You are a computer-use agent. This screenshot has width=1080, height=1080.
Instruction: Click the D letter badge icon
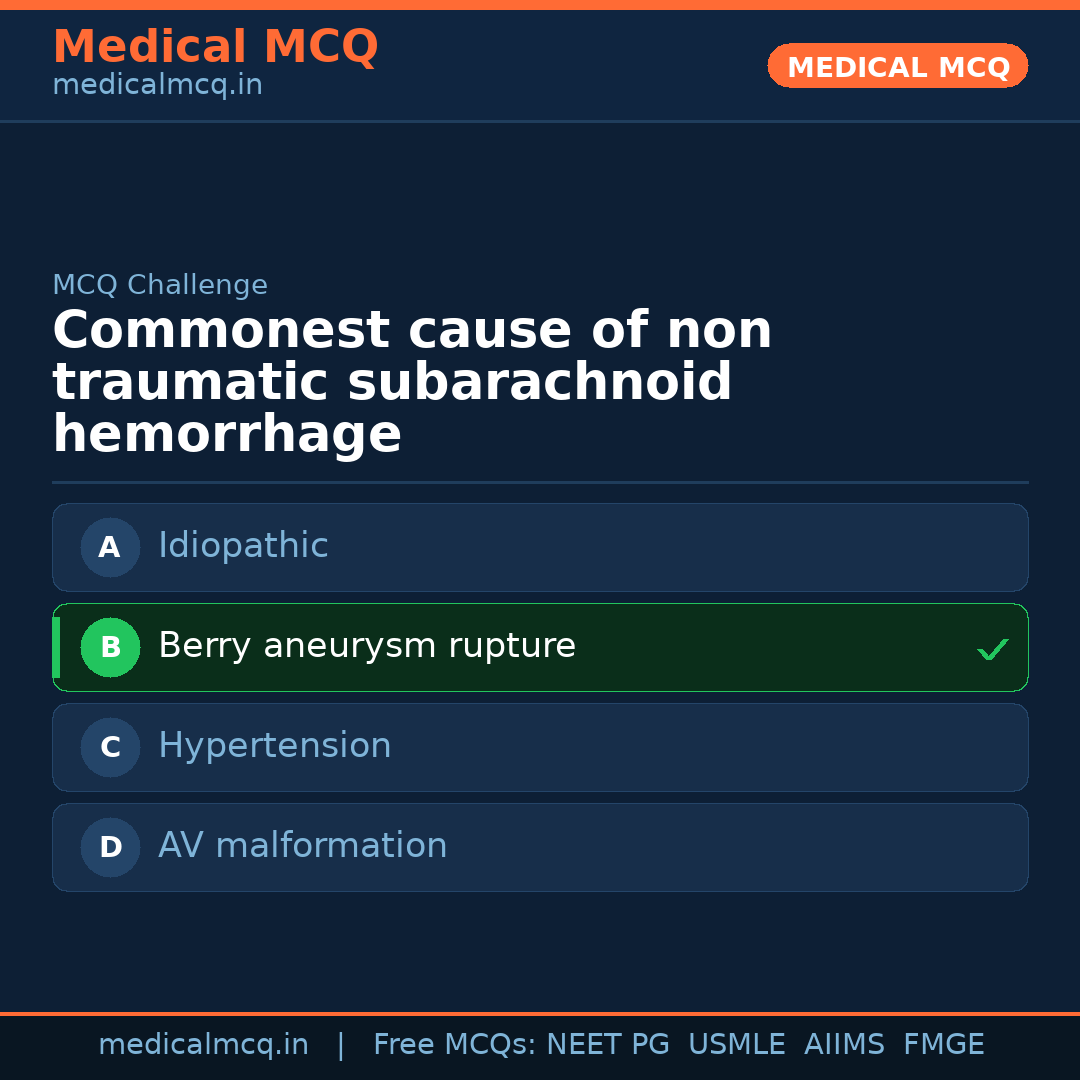[110, 847]
